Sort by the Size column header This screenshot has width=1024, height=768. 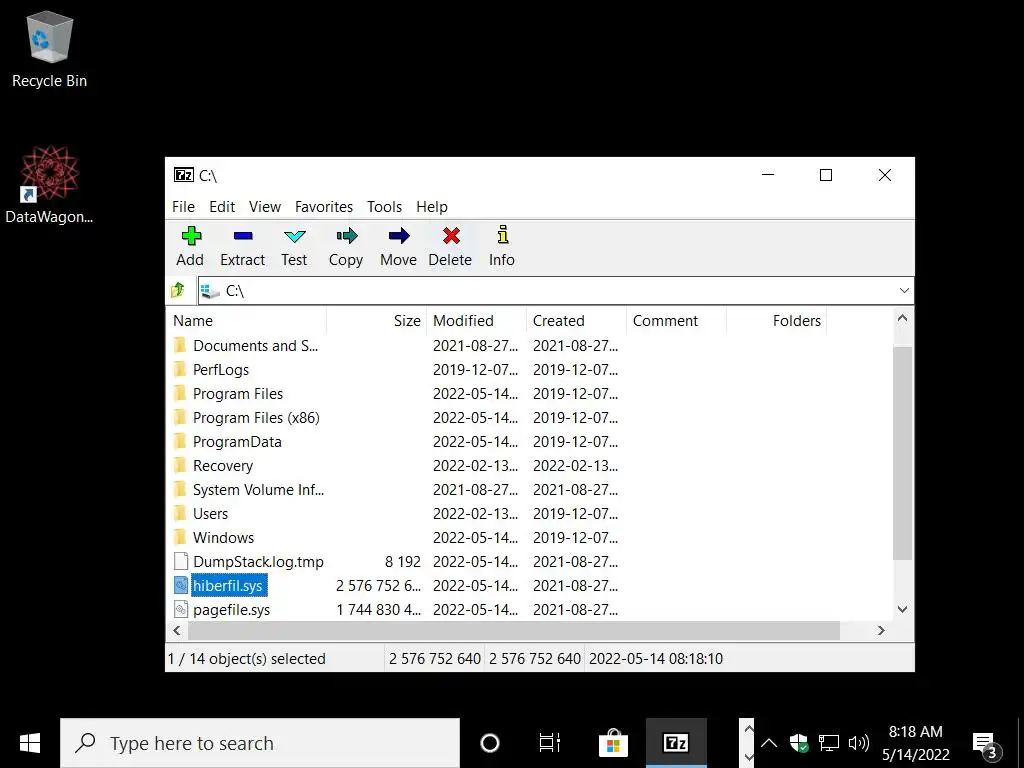click(377, 321)
